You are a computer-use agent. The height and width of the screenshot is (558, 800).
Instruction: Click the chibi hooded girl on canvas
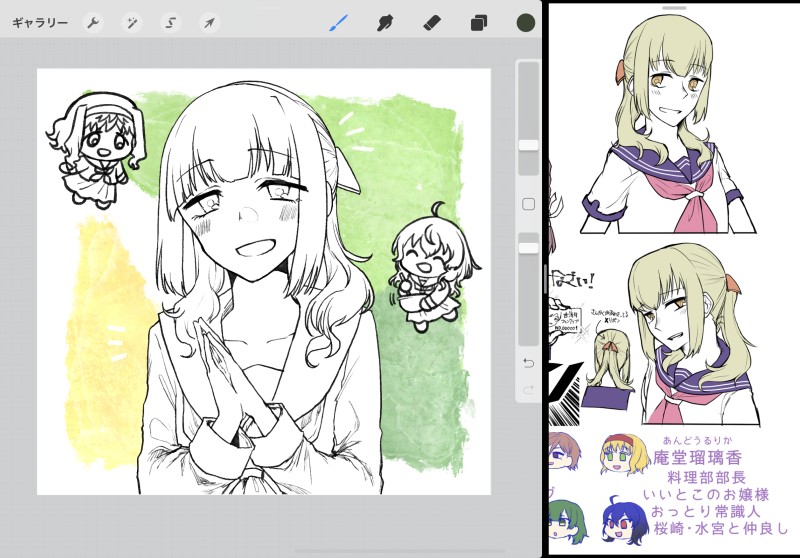coord(96,150)
